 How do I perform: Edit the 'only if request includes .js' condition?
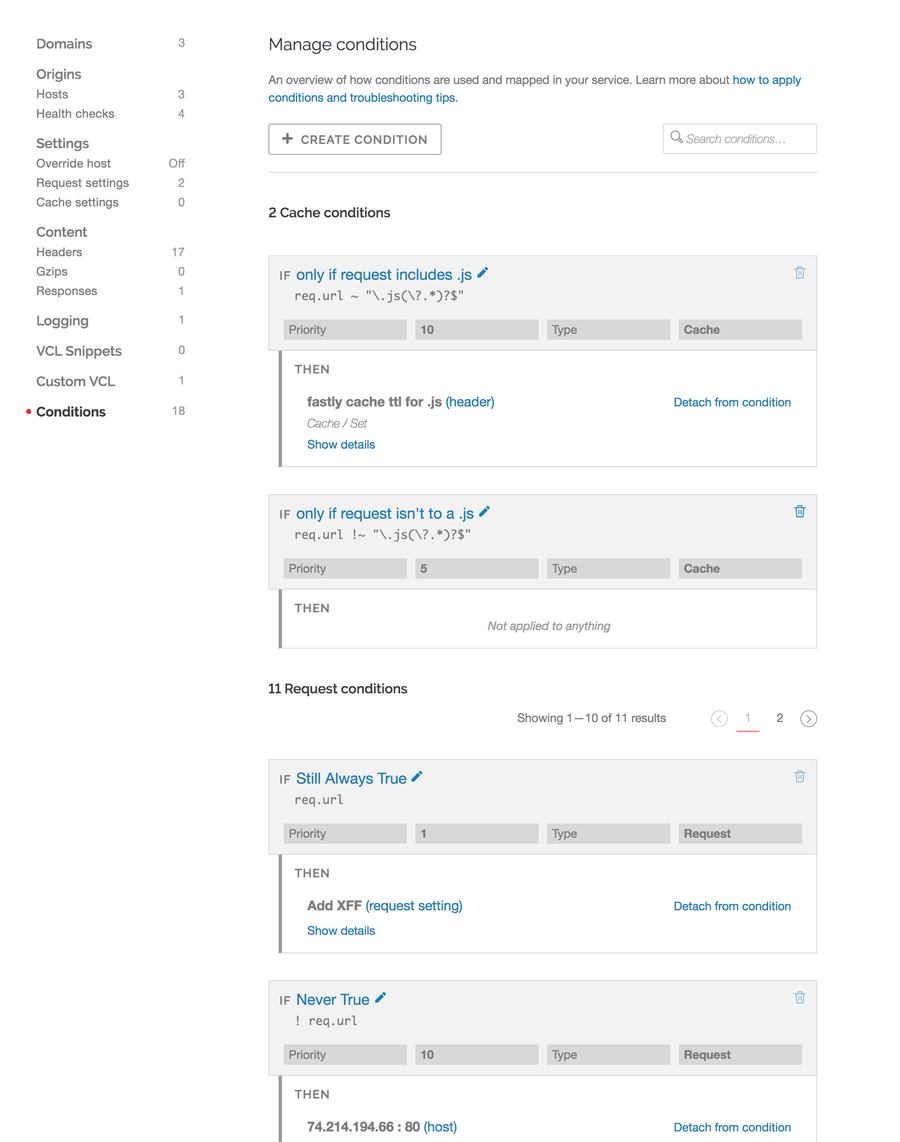pyautogui.click(x=482, y=273)
